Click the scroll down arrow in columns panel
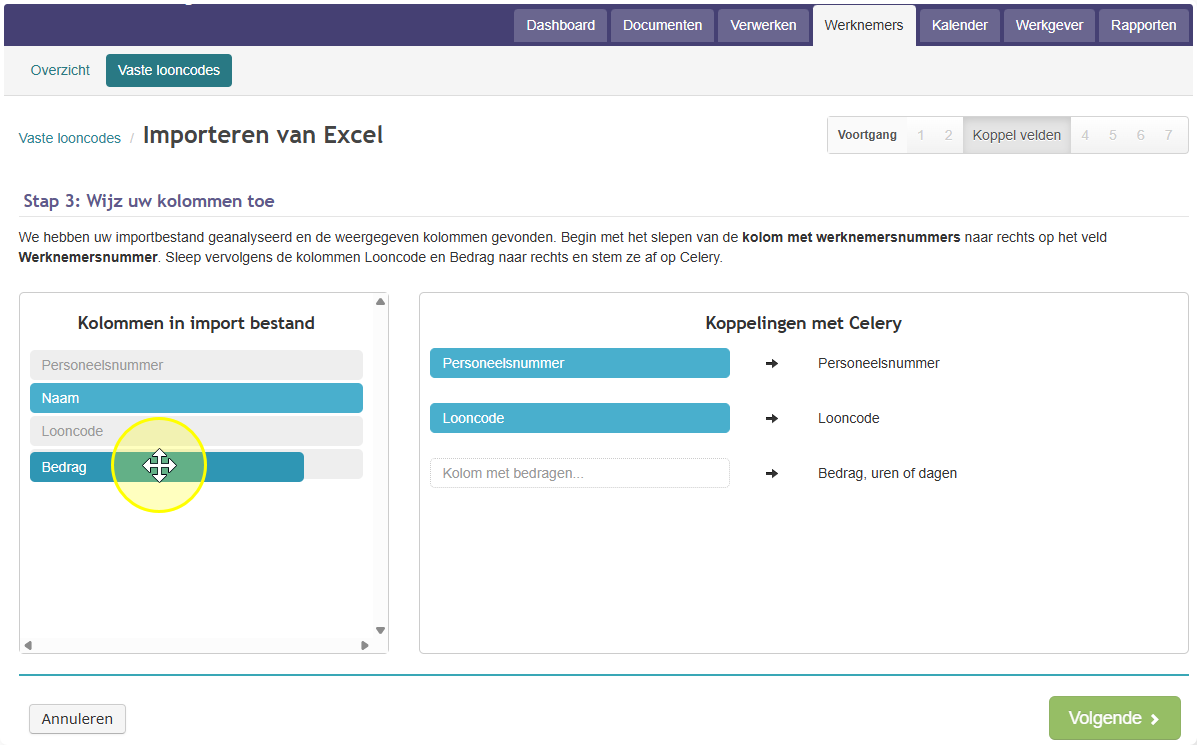The height and width of the screenshot is (745, 1197). coord(380,631)
